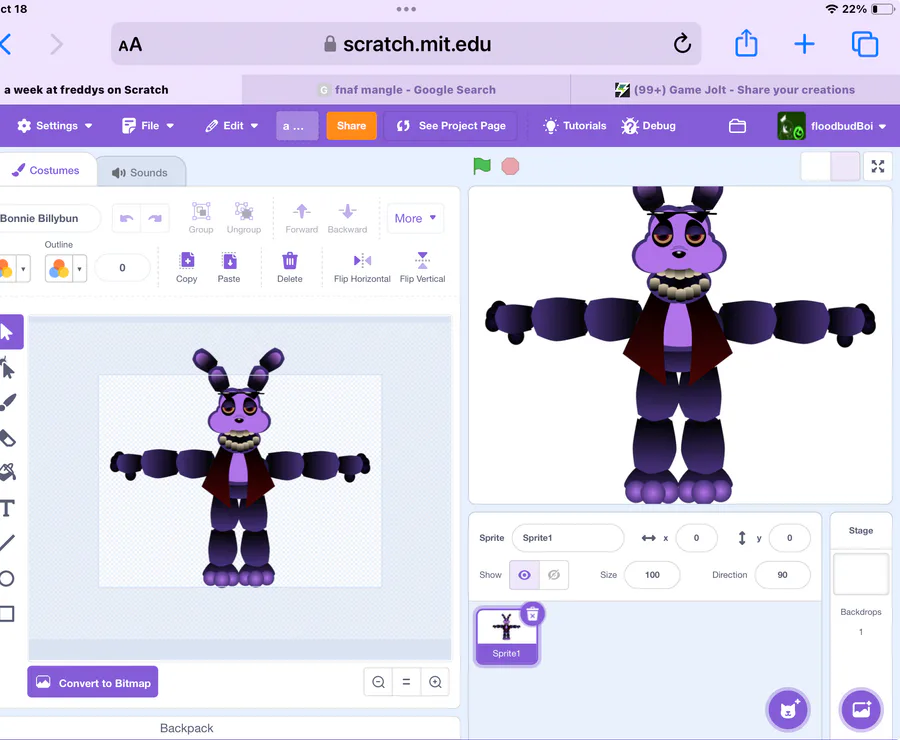
Task: Bring selection Forward
Action: (301, 218)
